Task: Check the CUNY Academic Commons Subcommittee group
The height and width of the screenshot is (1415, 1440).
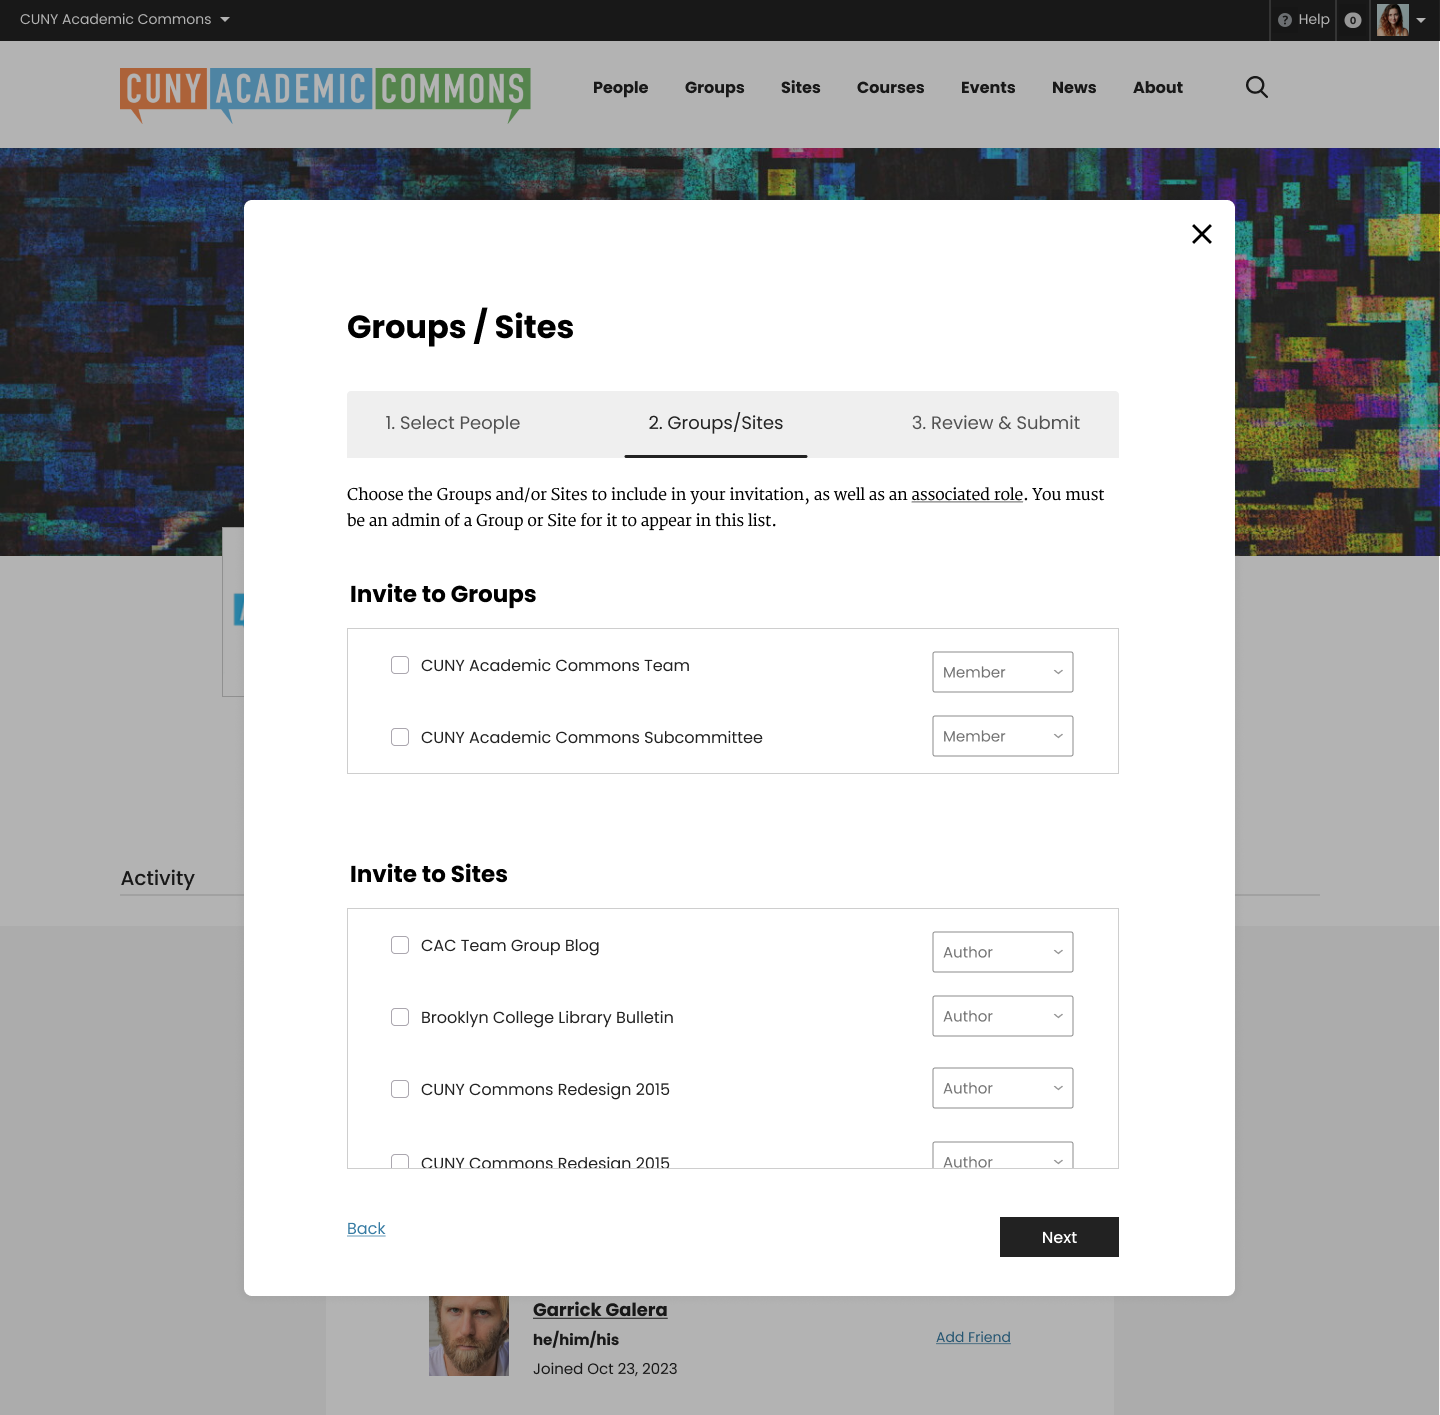Action: coord(400,737)
